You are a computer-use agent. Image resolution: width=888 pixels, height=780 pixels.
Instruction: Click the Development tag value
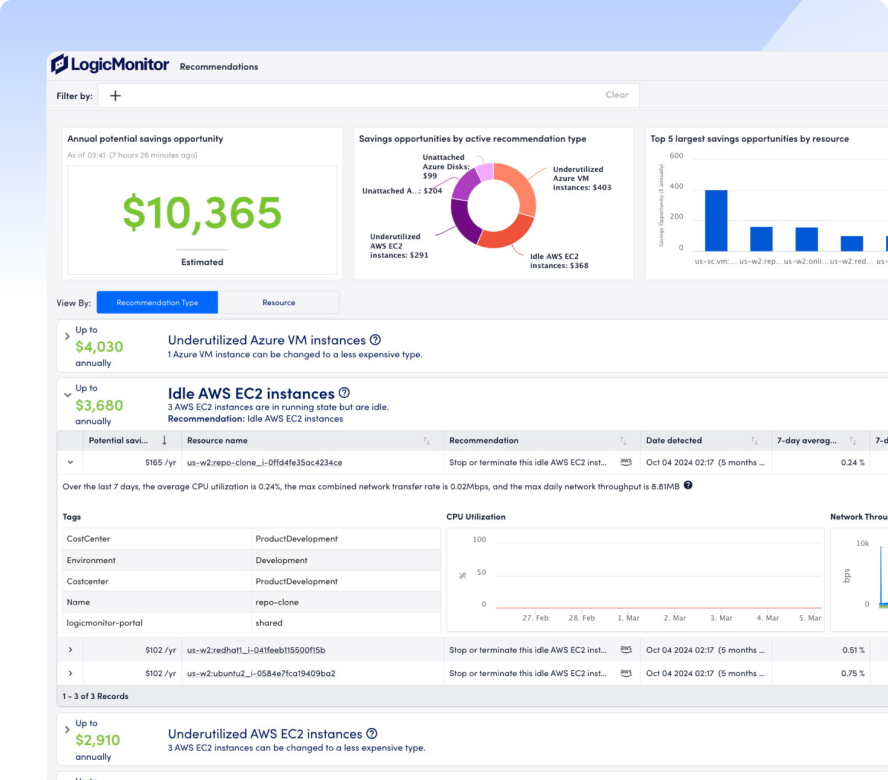[281, 560]
